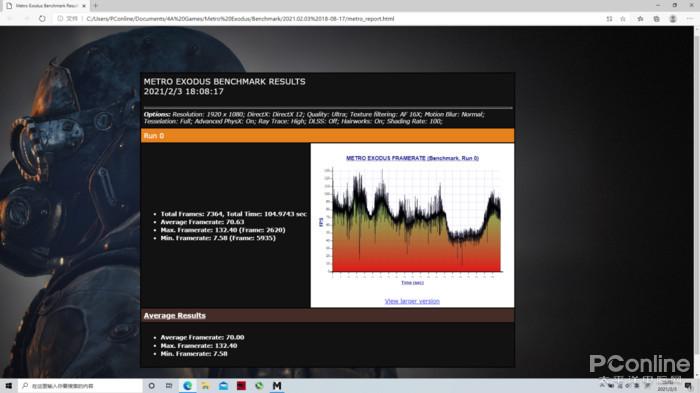Add this page to favorites star
700x393 pixels.
pyautogui.click(x=623, y=19)
